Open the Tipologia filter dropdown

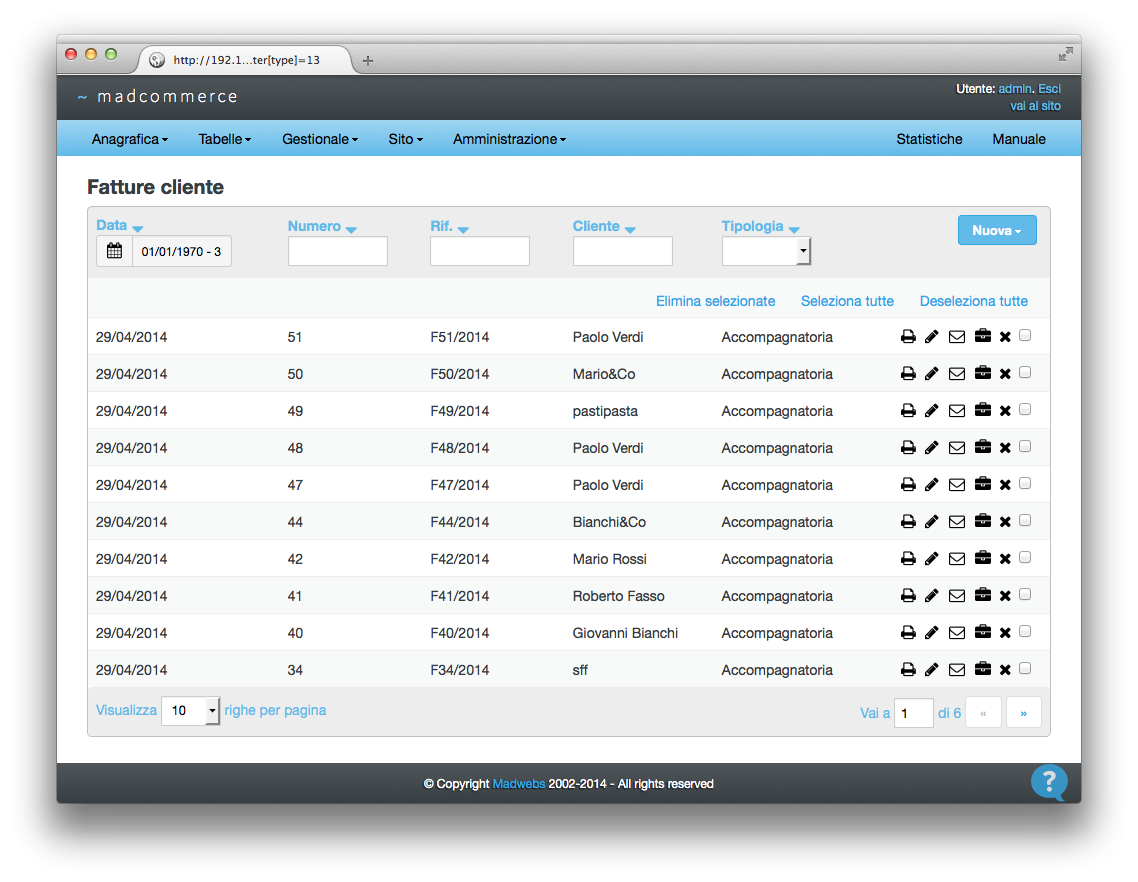[766, 251]
